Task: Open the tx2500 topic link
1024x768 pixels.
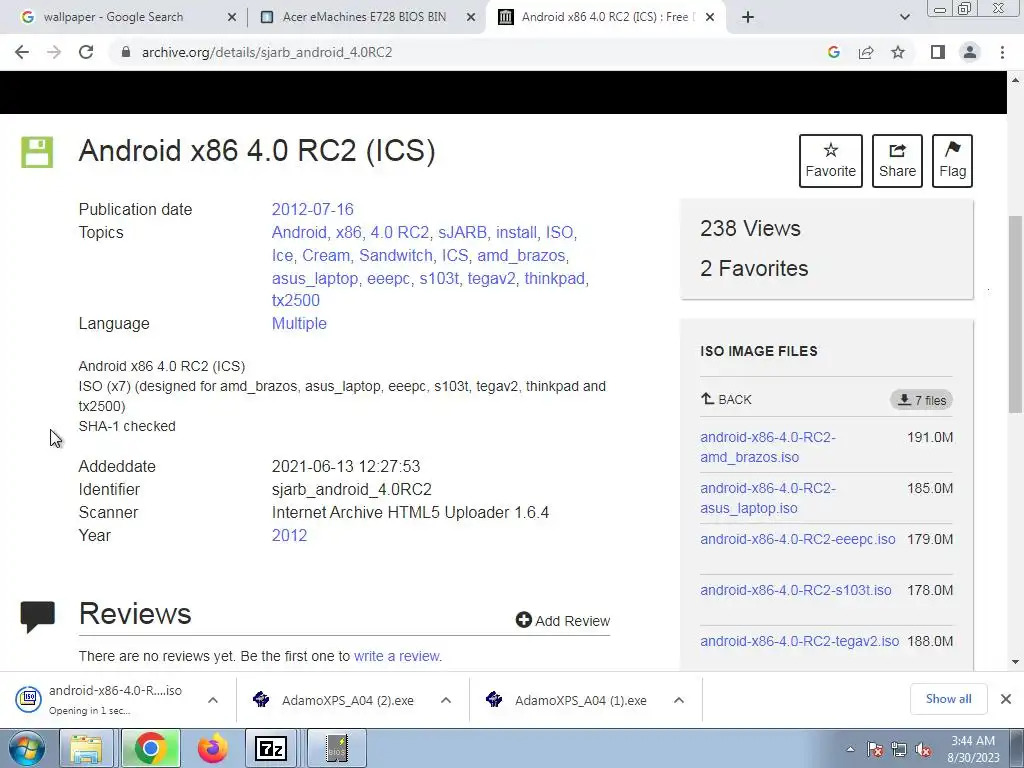Action: point(296,300)
